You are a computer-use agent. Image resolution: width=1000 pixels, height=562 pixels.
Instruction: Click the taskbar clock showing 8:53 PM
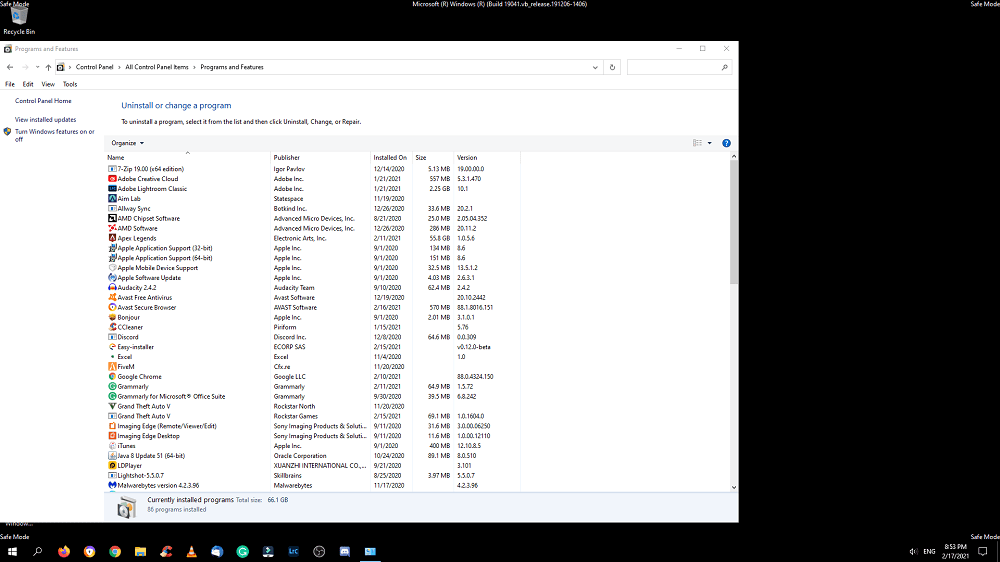click(x=955, y=551)
